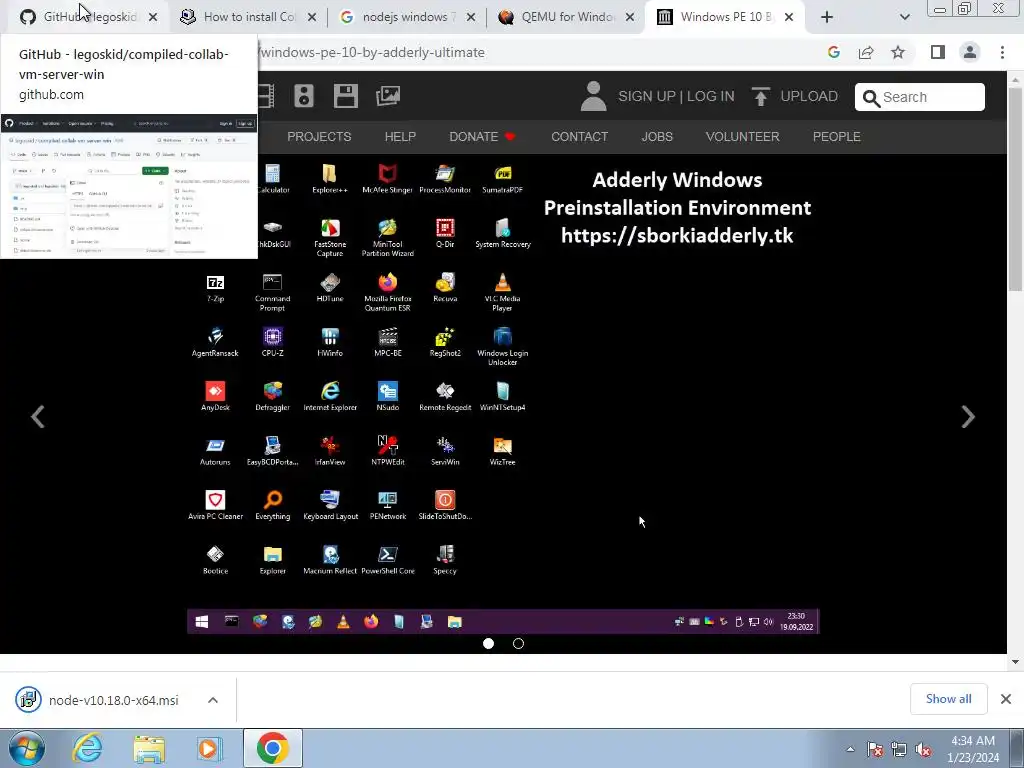This screenshot has width=1024, height=768.
Task: Click the LOG IN link
Action: click(711, 96)
